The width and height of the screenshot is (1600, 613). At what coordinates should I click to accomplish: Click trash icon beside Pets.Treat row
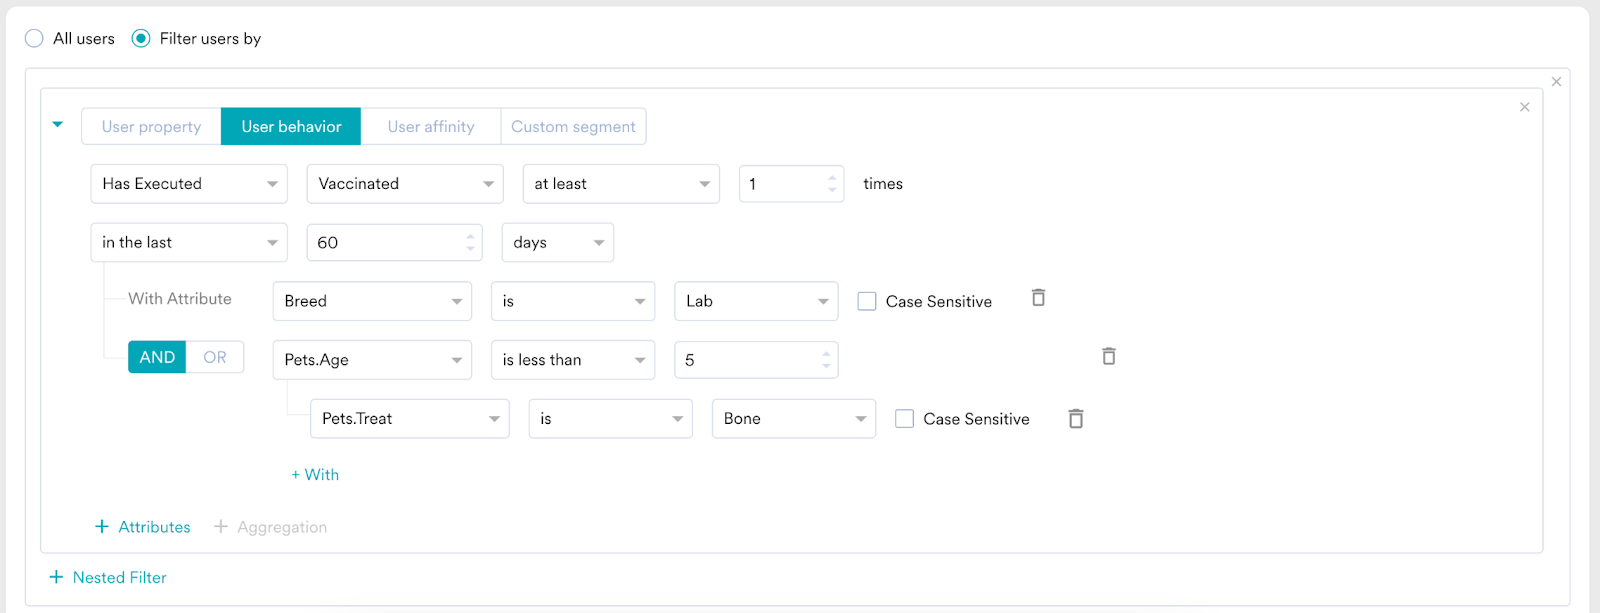pos(1075,419)
